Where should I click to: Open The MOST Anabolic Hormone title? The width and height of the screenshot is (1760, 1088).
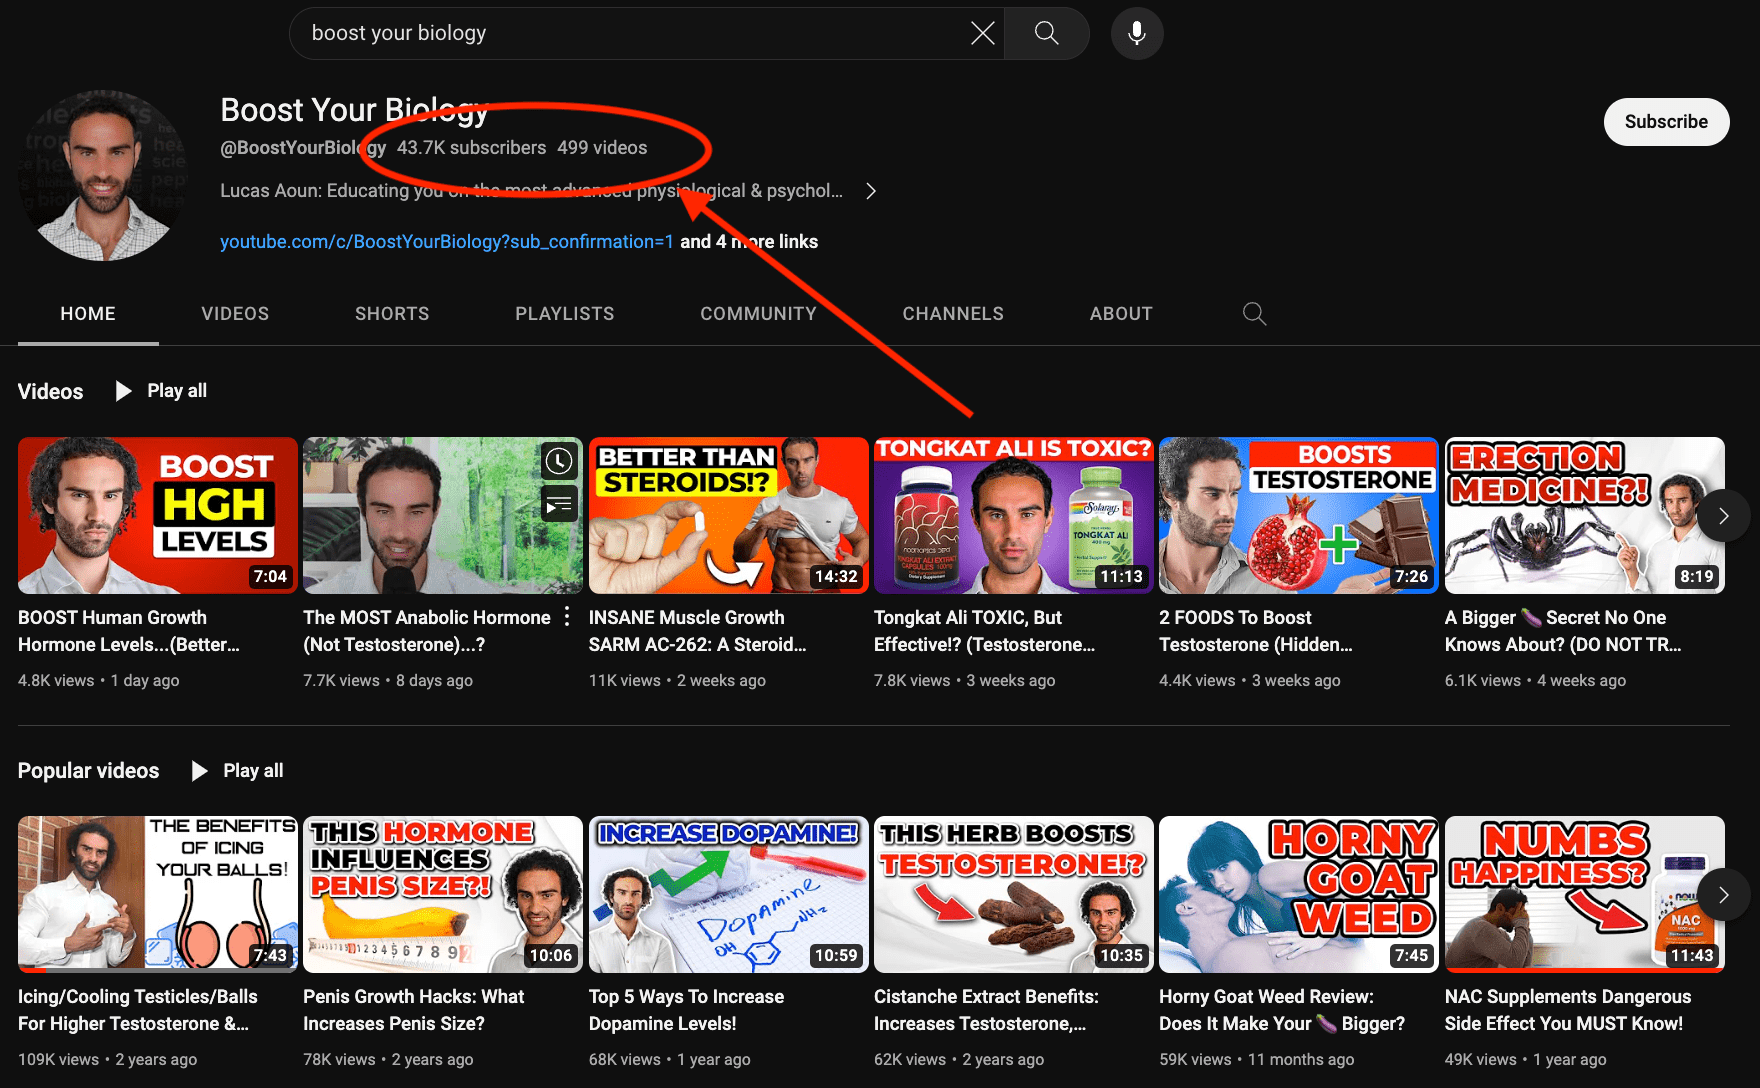point(427,631)
